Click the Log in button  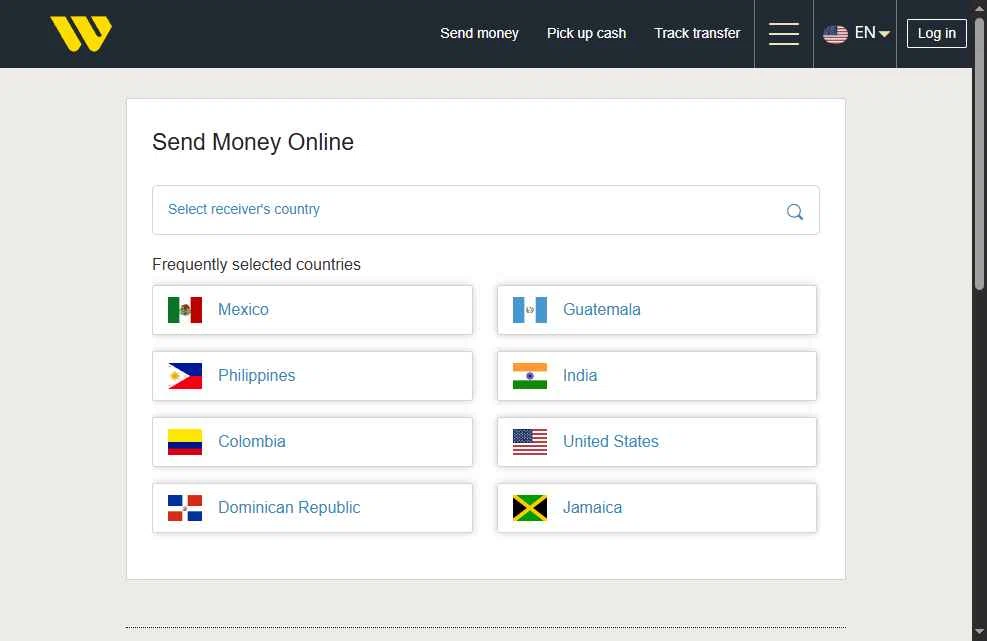pyautogui.click(x=936, y=33)
